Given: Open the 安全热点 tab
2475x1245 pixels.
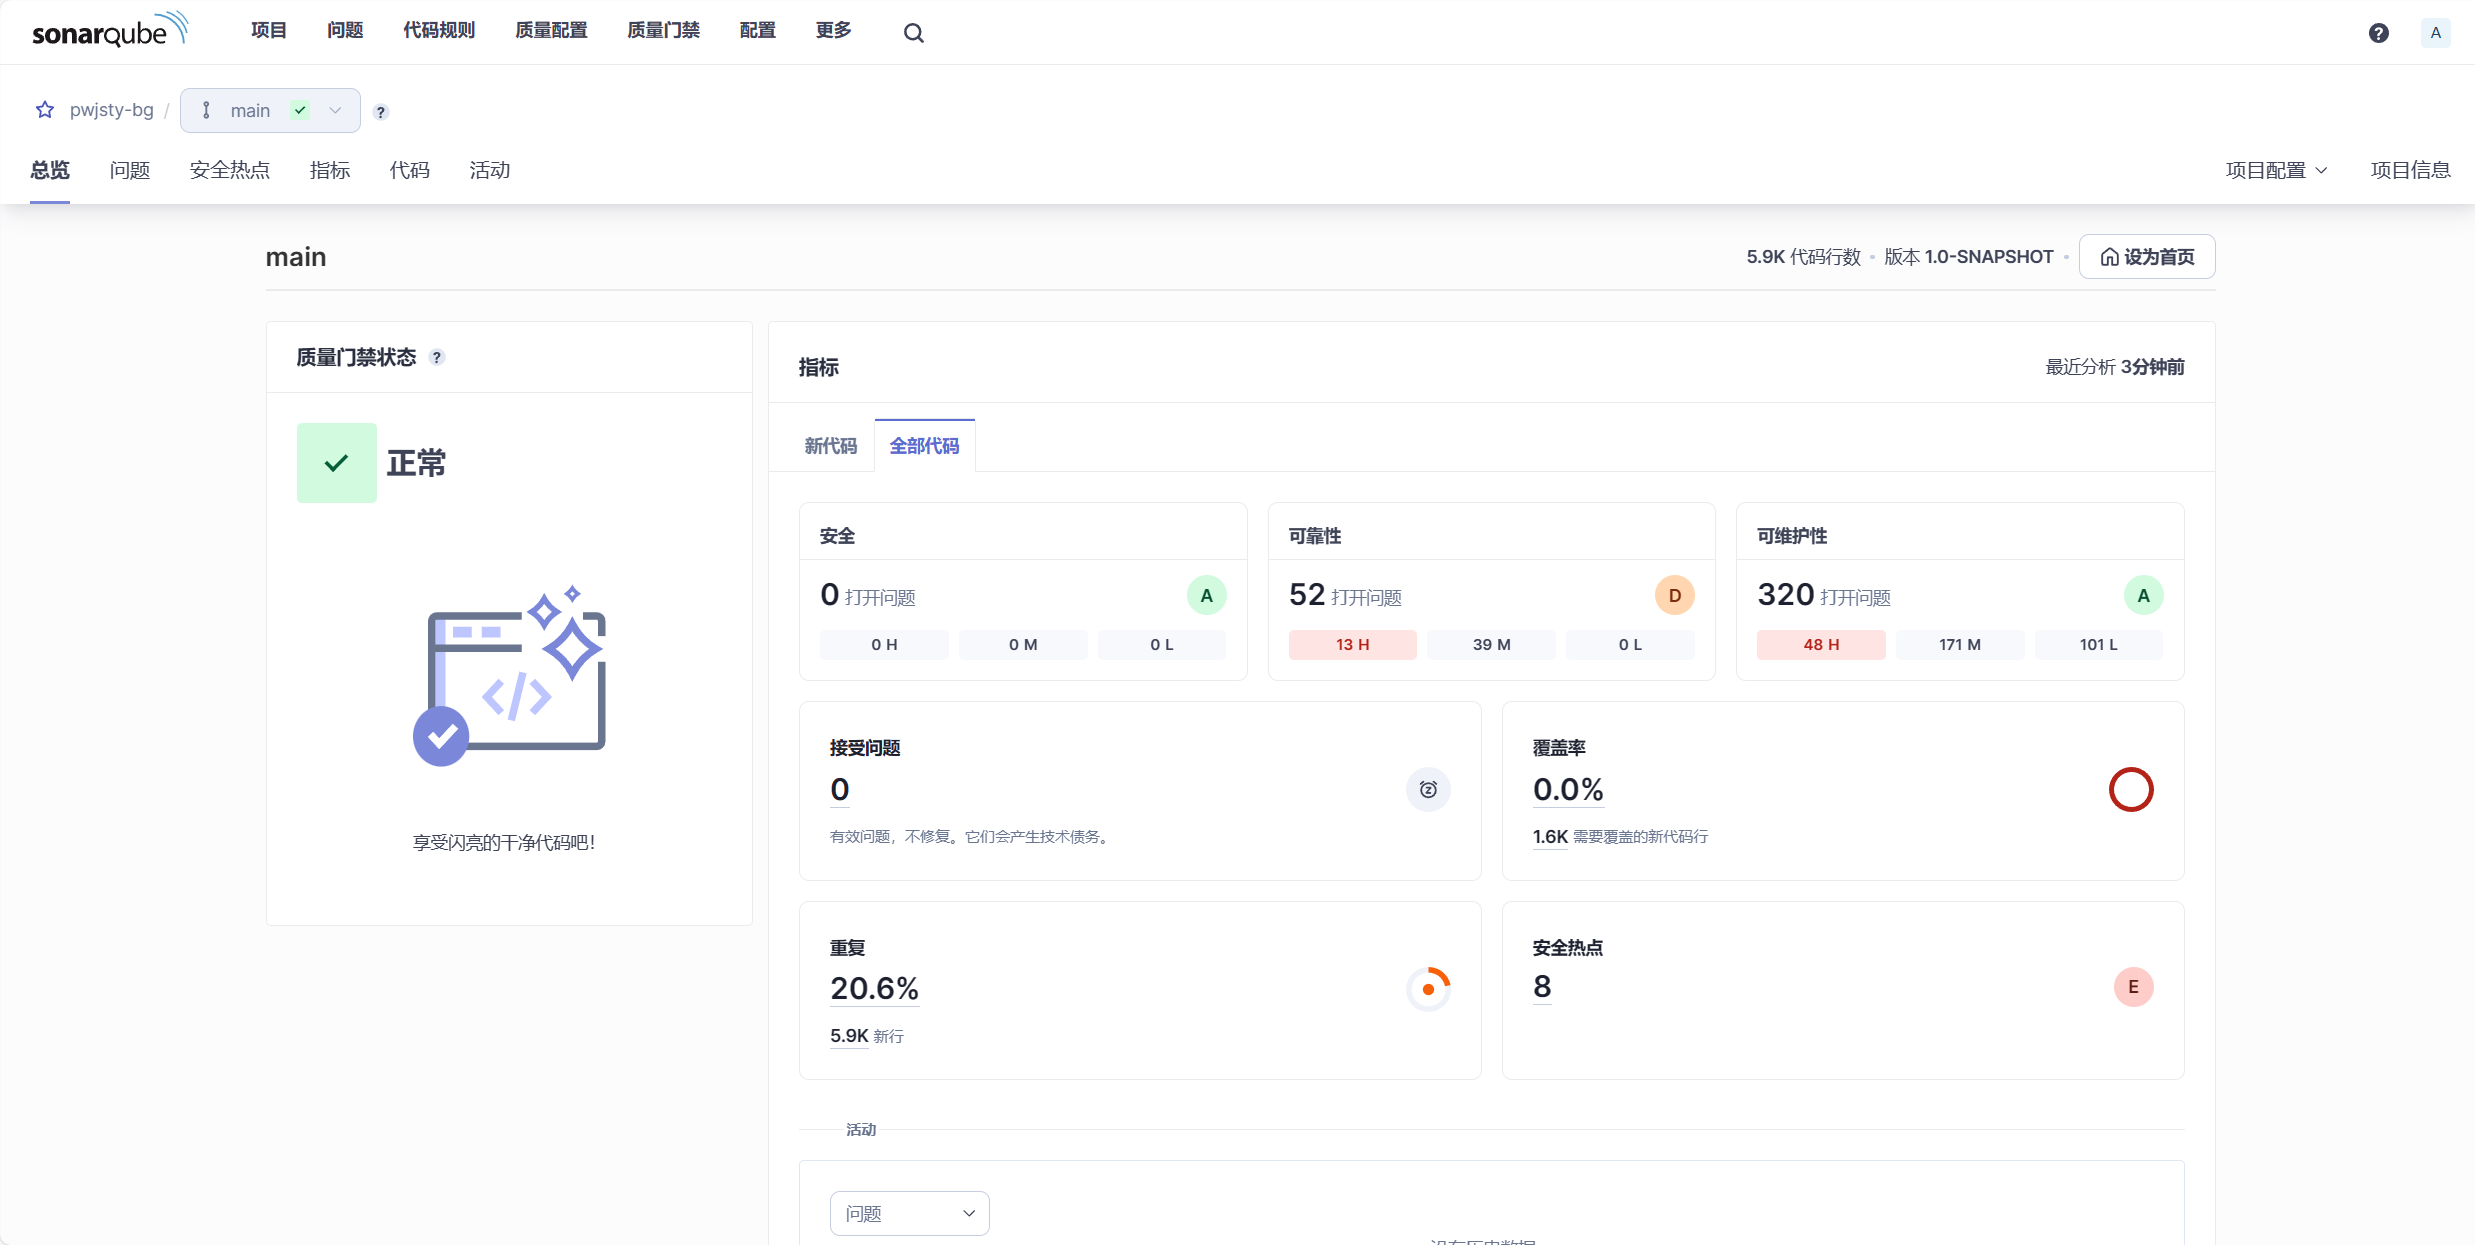Looking at the screenshot, I should click(229, 171).
